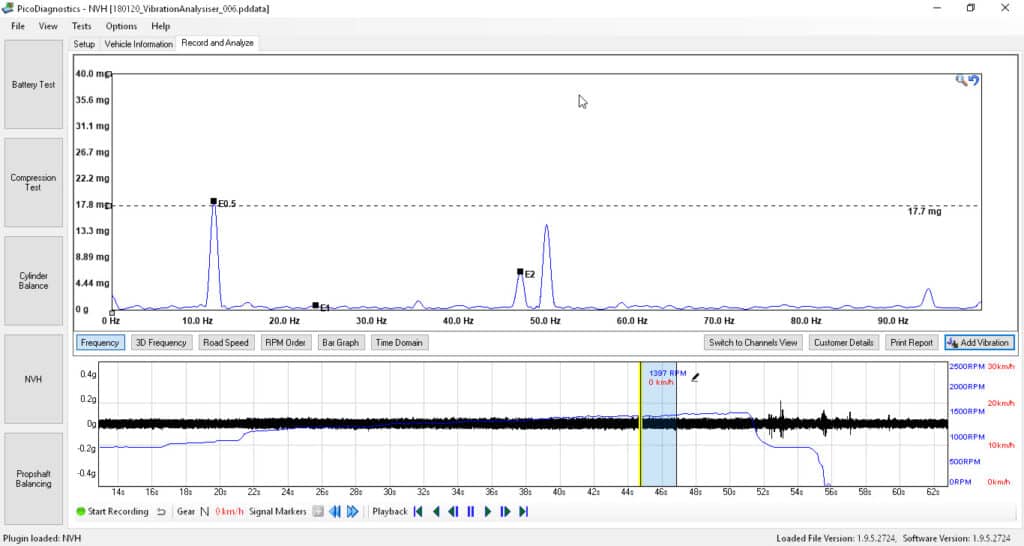Click the zoom magnifier icon on graph
Image resolution: width=1024 pixels, height=546 pixels.
click(x=961, y=81)
